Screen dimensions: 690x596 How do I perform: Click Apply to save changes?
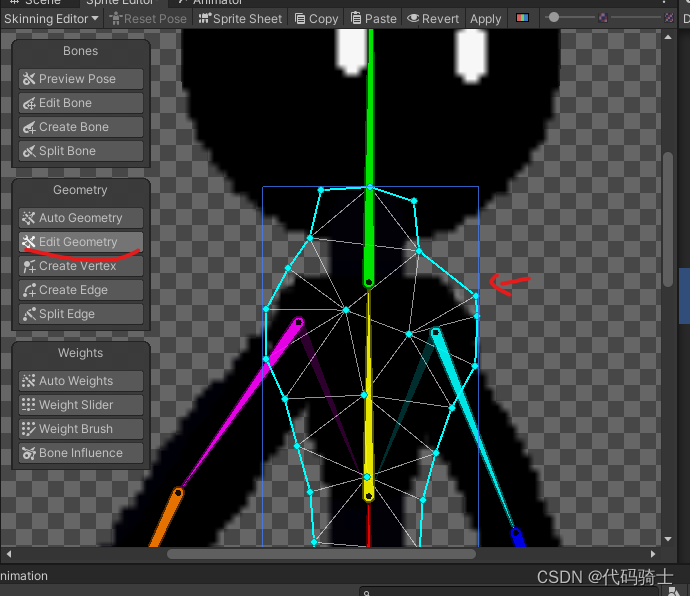pyautogui.click(x=485, y=19)
